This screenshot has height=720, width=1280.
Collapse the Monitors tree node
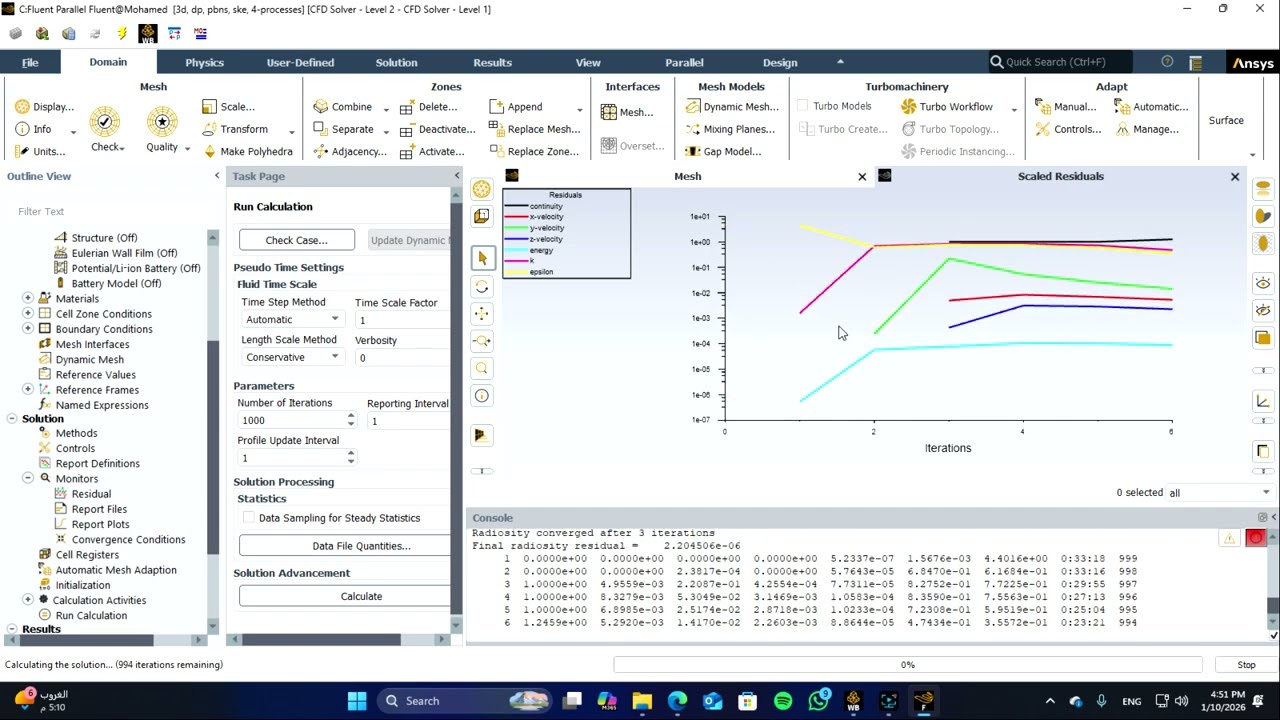click(x=27, y=479)
